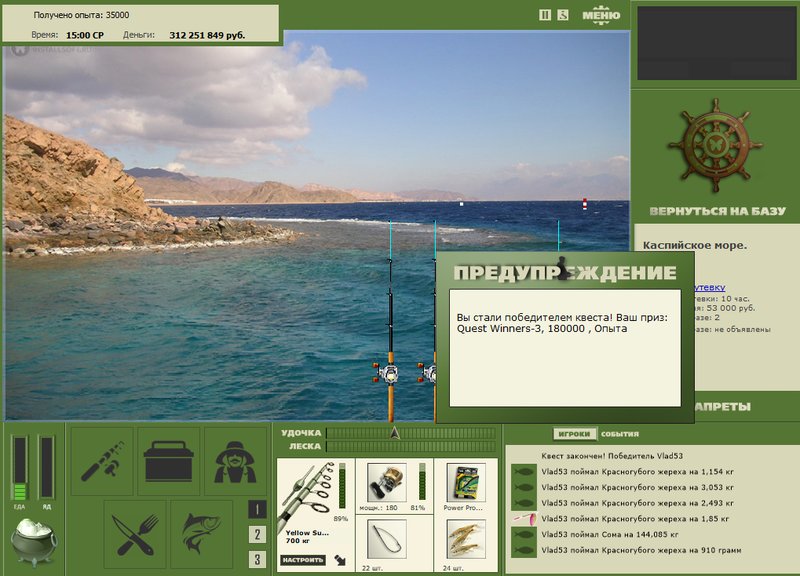Switch to the ИГРОКИ tab
The width and height of the screenshot is (800, 576).
coord(574,434)
